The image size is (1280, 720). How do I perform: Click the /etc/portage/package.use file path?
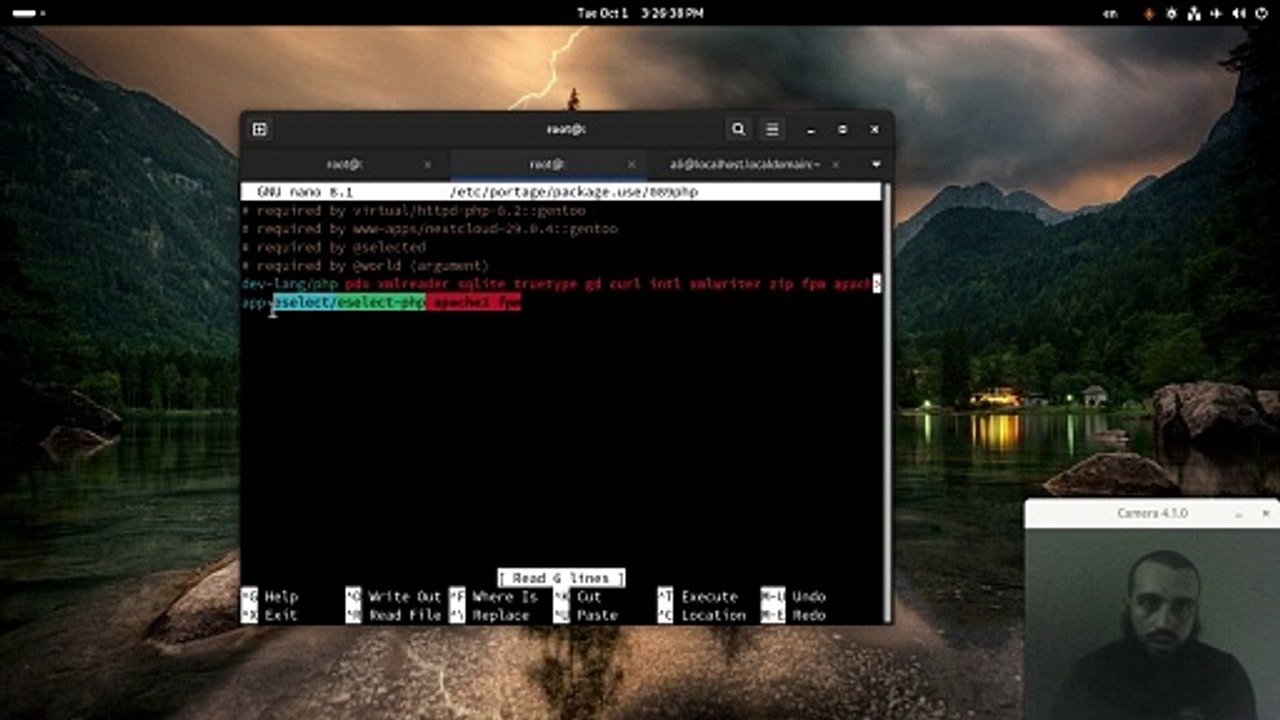point(574,192)
